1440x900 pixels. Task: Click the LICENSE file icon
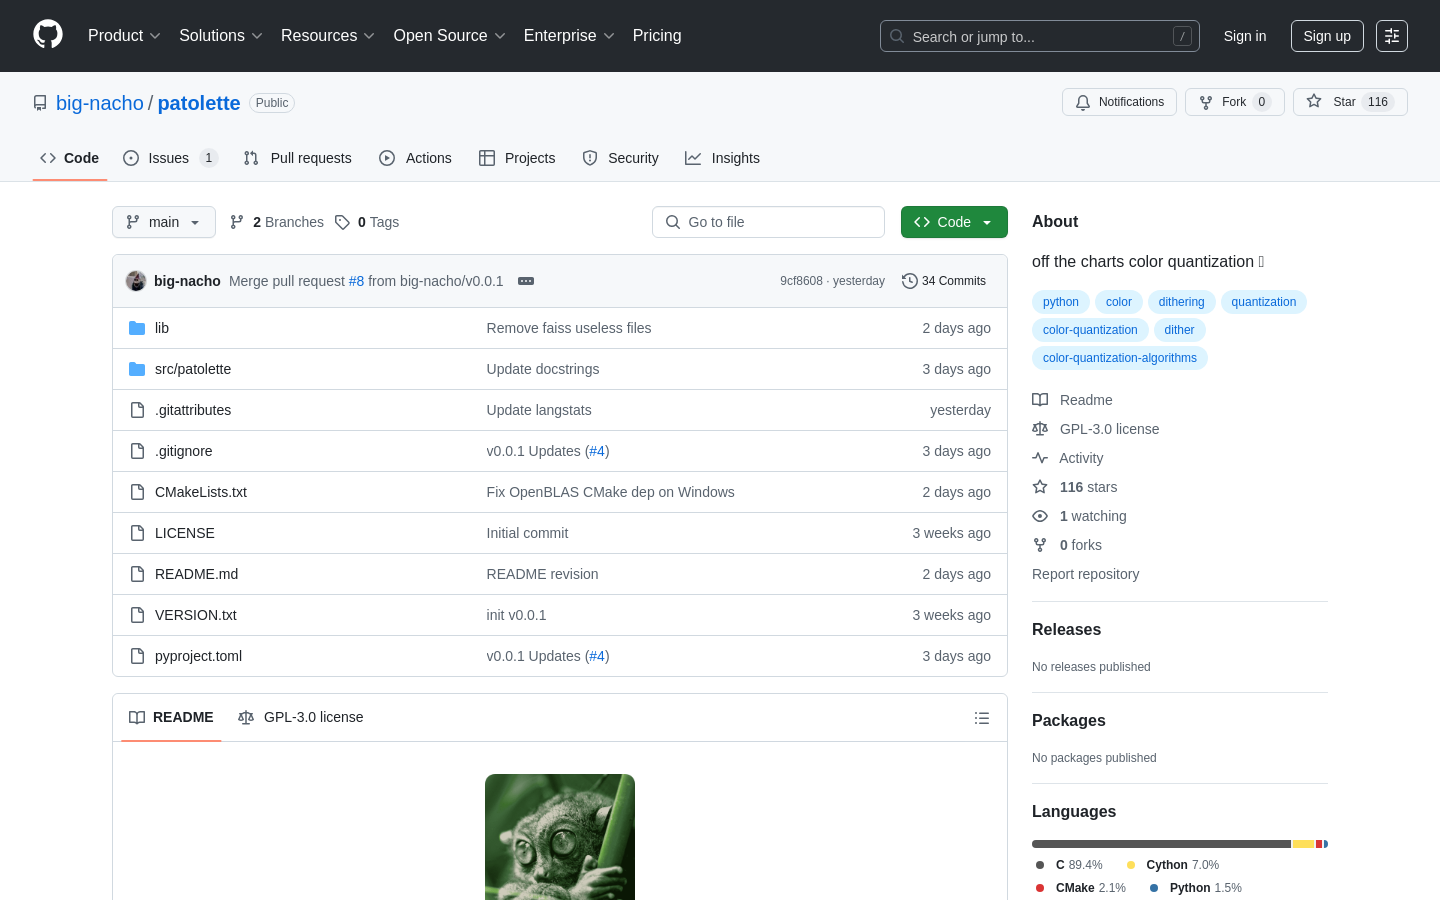[x=137, y=533]
